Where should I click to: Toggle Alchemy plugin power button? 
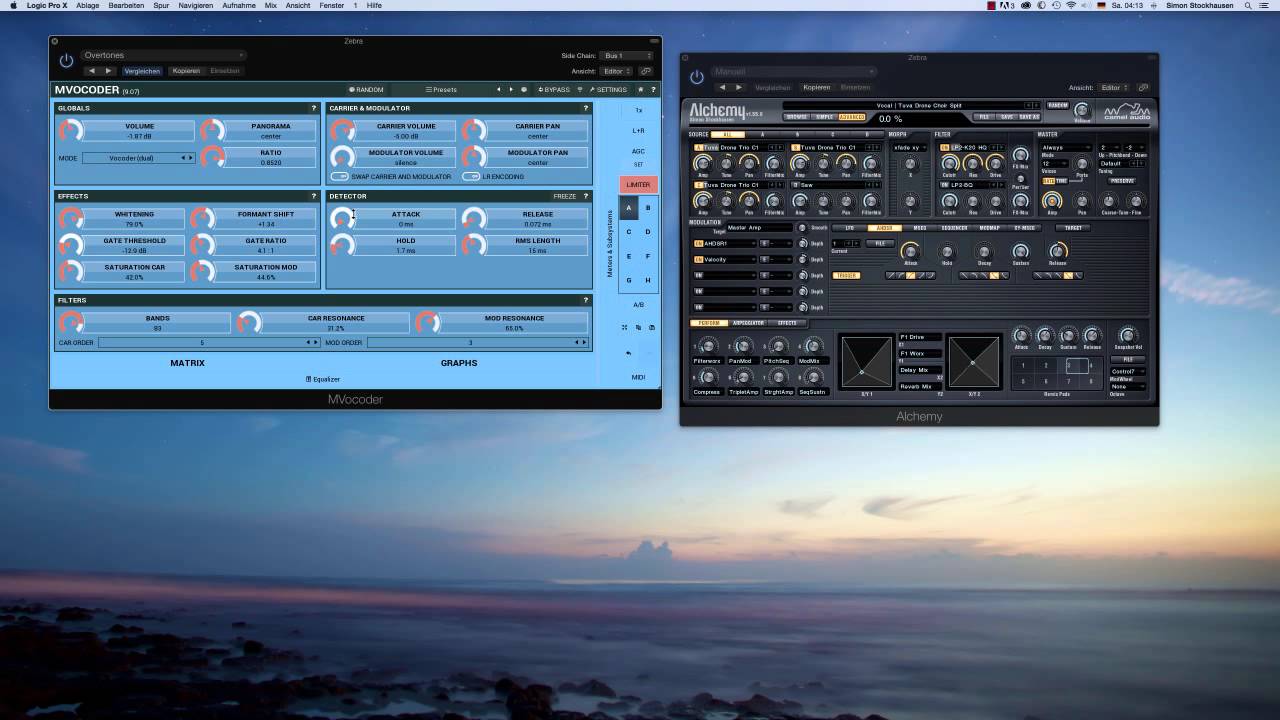point(697,77)
